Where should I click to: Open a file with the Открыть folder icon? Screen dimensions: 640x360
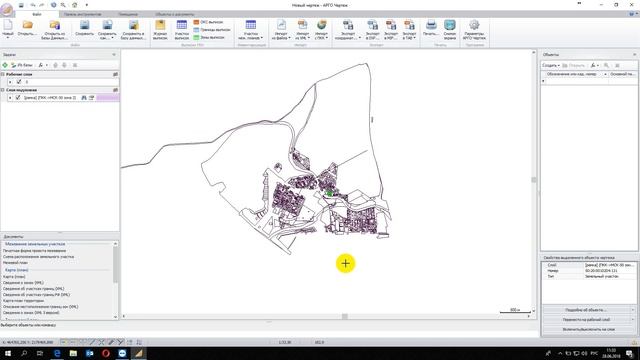[x=27, y=26]
